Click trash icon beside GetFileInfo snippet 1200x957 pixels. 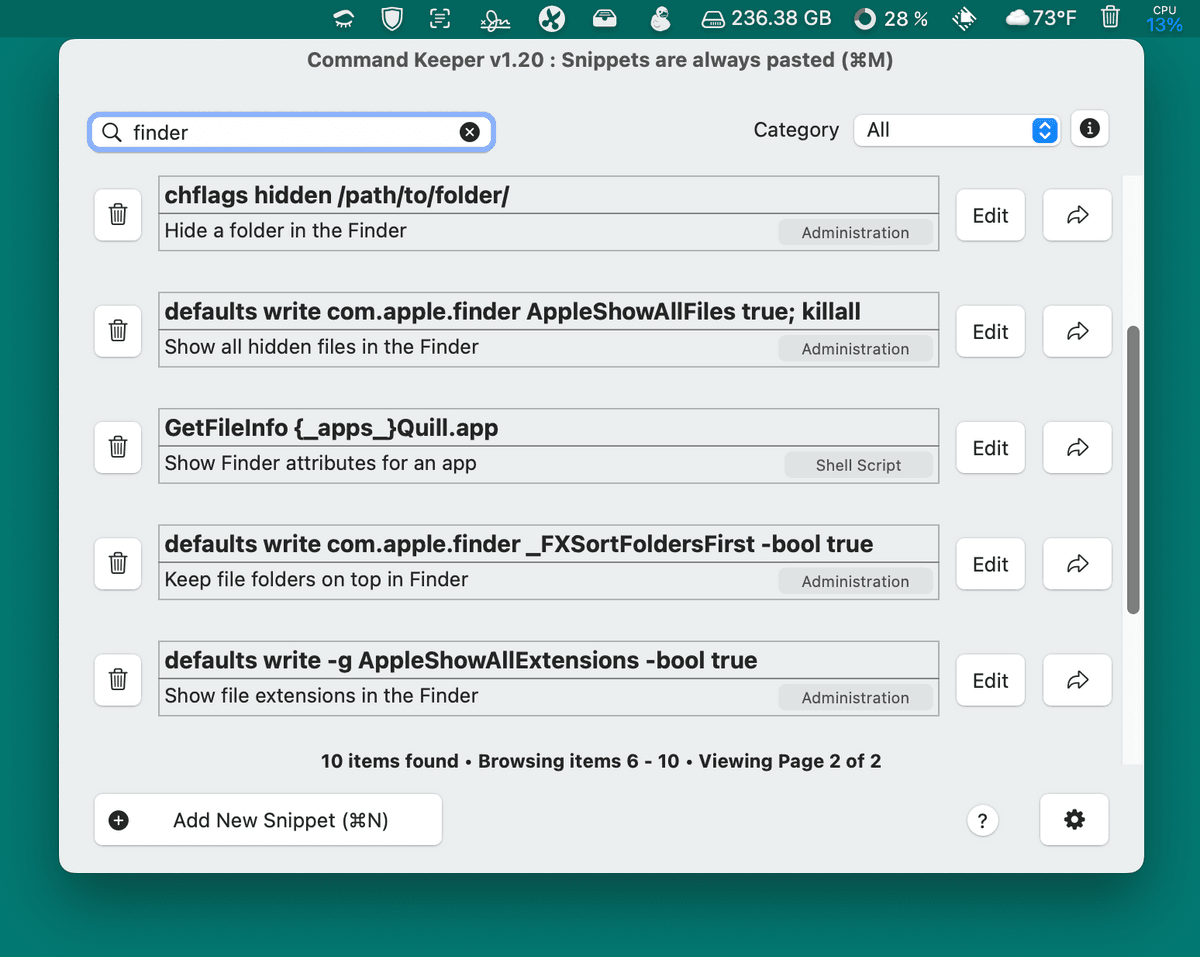117,447
